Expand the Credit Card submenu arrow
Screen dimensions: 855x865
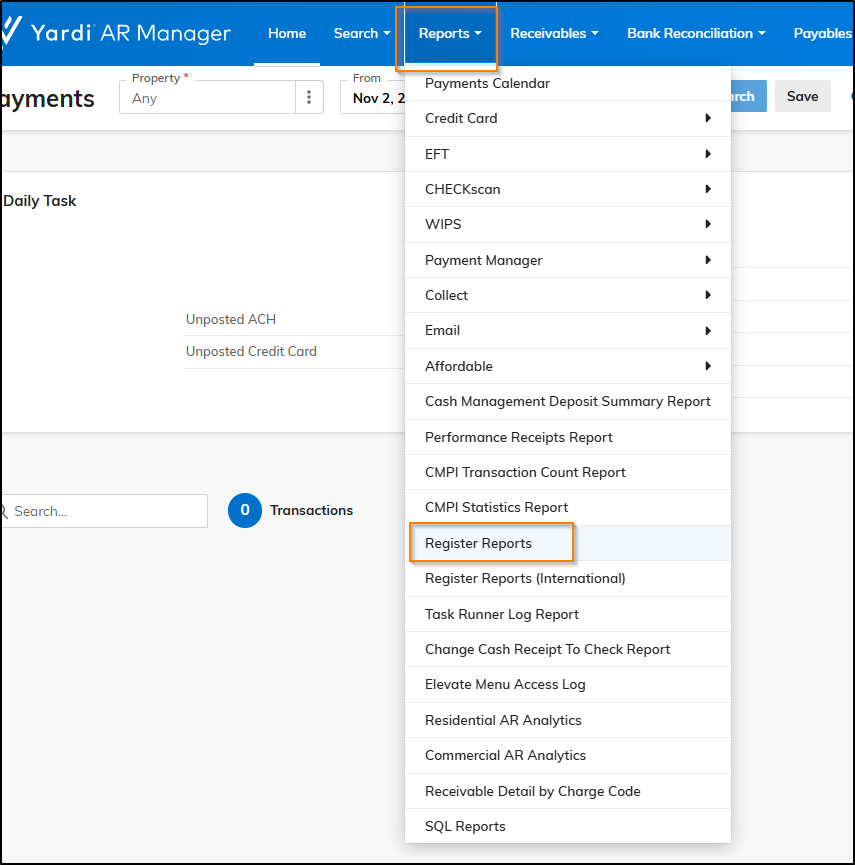tap(708, 118)
